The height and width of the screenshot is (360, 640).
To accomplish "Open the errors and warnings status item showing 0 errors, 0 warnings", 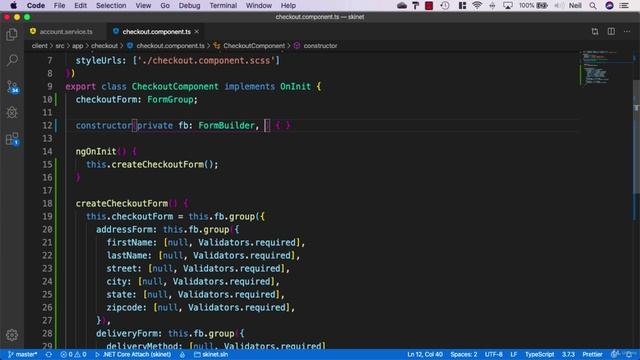I will pos(73,354).
